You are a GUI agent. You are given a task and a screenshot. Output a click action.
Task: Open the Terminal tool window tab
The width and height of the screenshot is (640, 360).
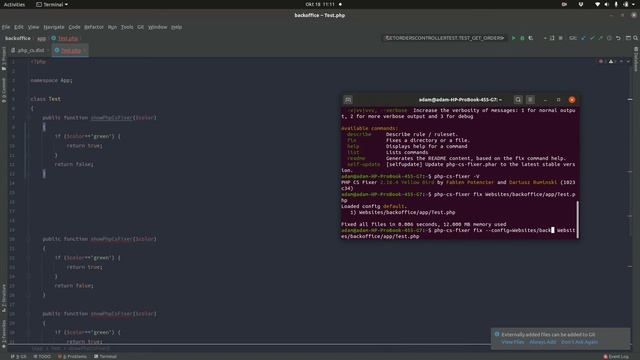click(x=105, y=356)
